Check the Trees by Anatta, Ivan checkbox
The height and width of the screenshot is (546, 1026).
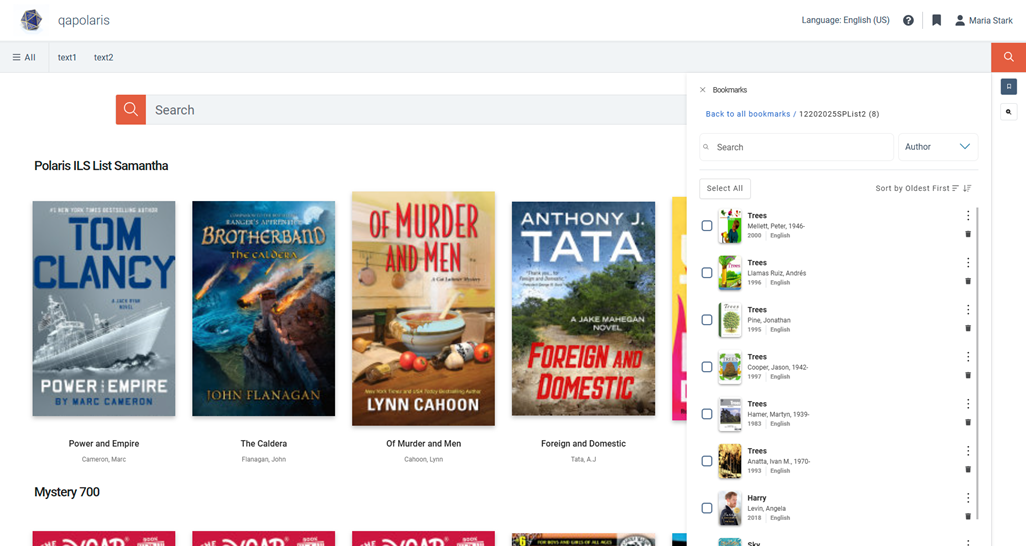pos(707,462)
